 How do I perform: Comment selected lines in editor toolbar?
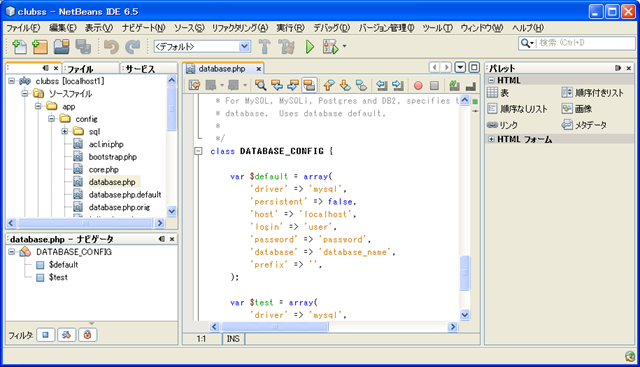coord(454,85)
